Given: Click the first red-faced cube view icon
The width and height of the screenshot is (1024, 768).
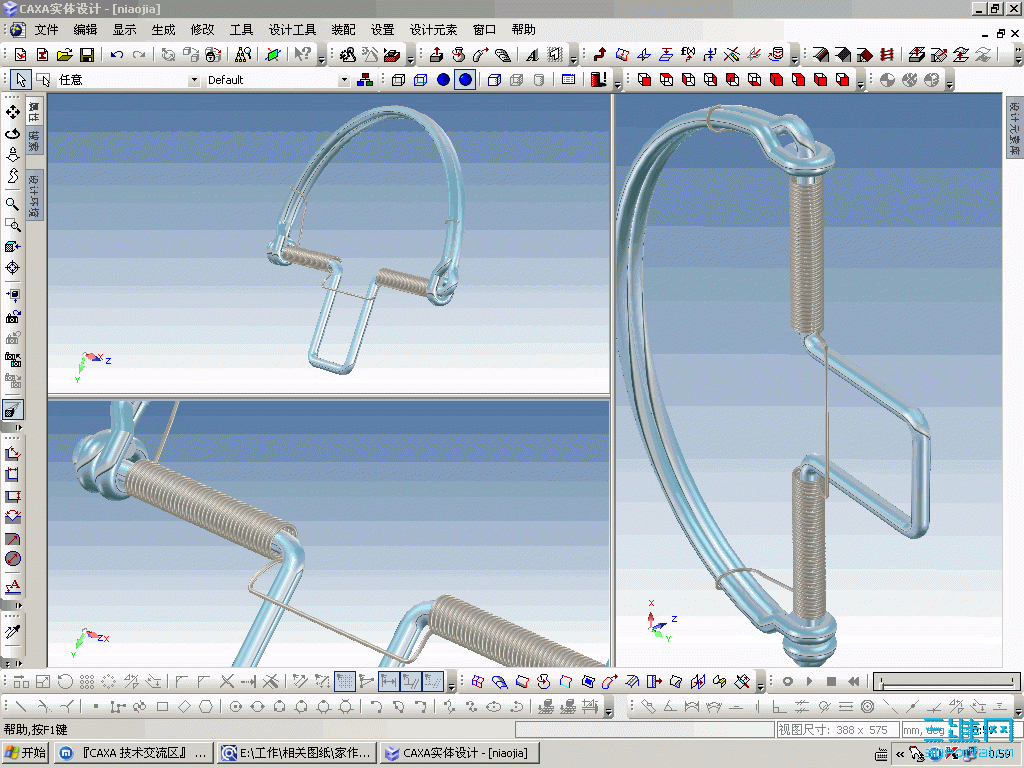Looking at the screenshot, I should pos(645,80).
